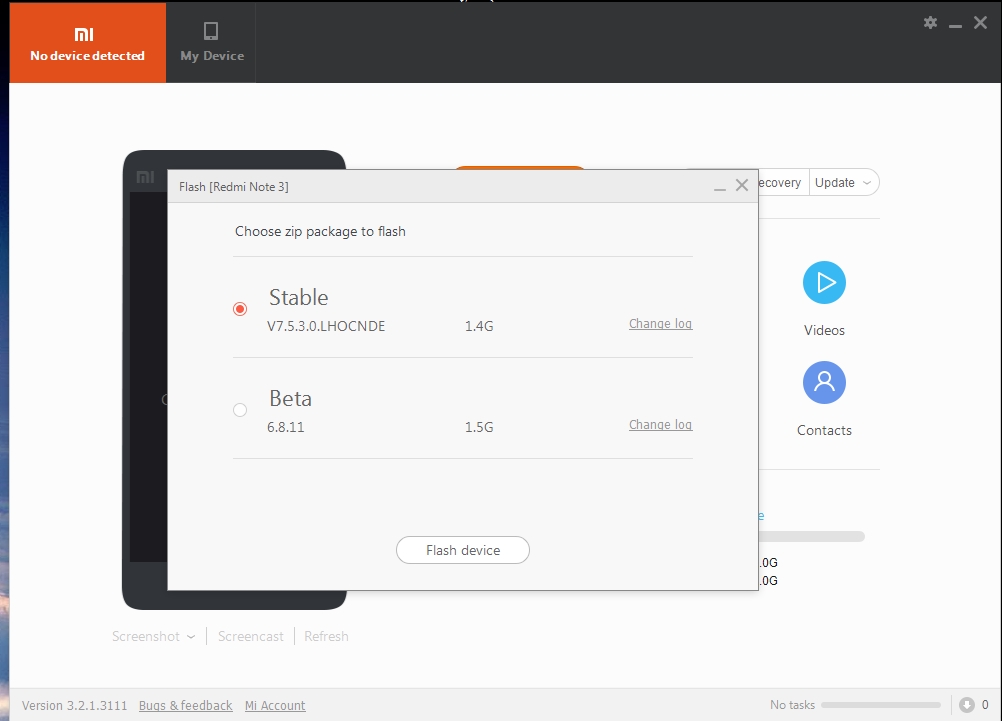Click the 1.5G size of Beta package
Viewport: 1002px width, 721px height.
(x=479, y=427)
